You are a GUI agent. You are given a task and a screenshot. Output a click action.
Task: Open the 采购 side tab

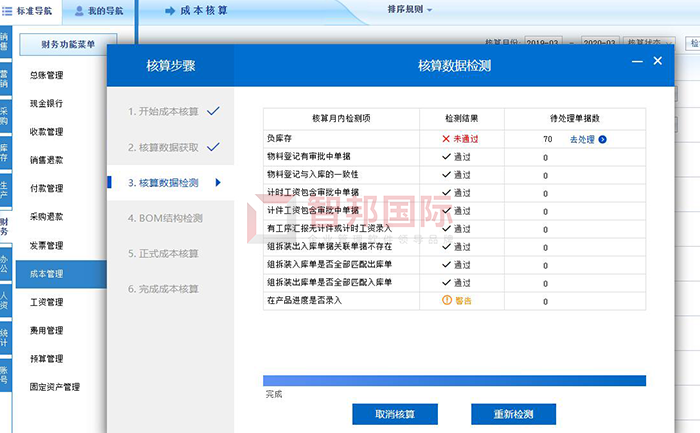click(x=5, y=116)
